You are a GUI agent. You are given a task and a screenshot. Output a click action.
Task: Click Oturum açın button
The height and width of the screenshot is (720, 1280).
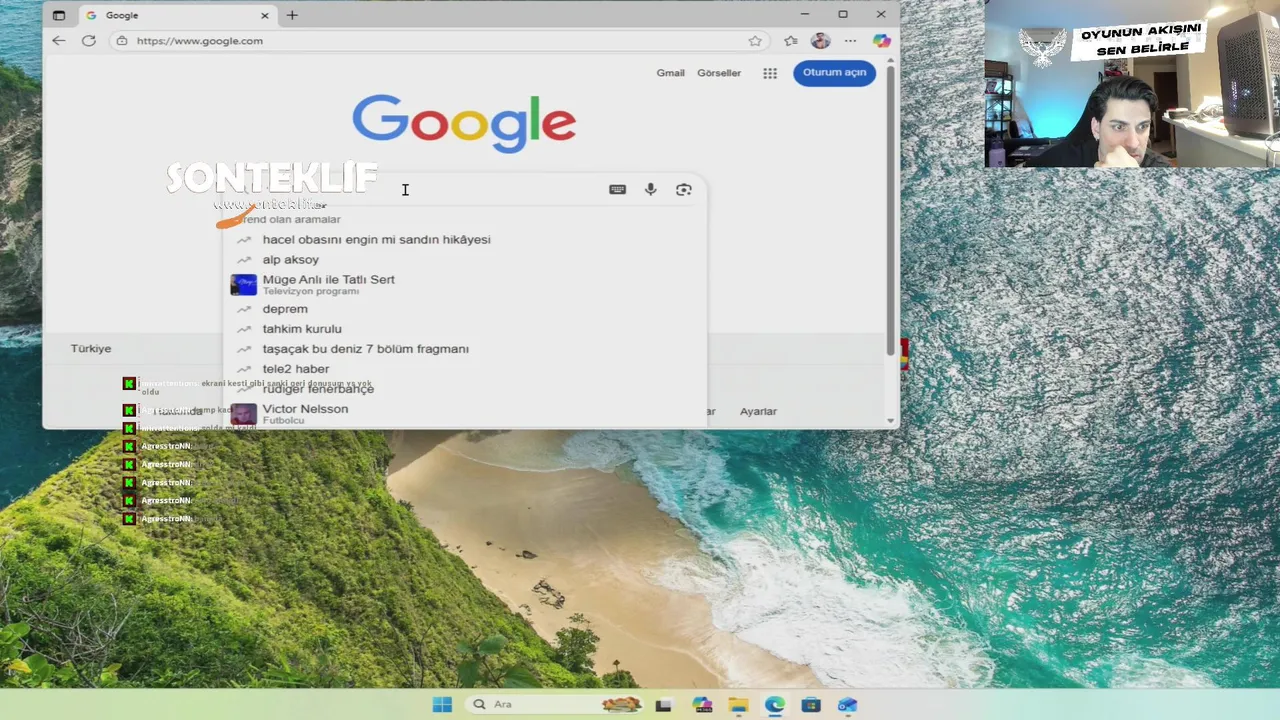[x=834, y=73]
